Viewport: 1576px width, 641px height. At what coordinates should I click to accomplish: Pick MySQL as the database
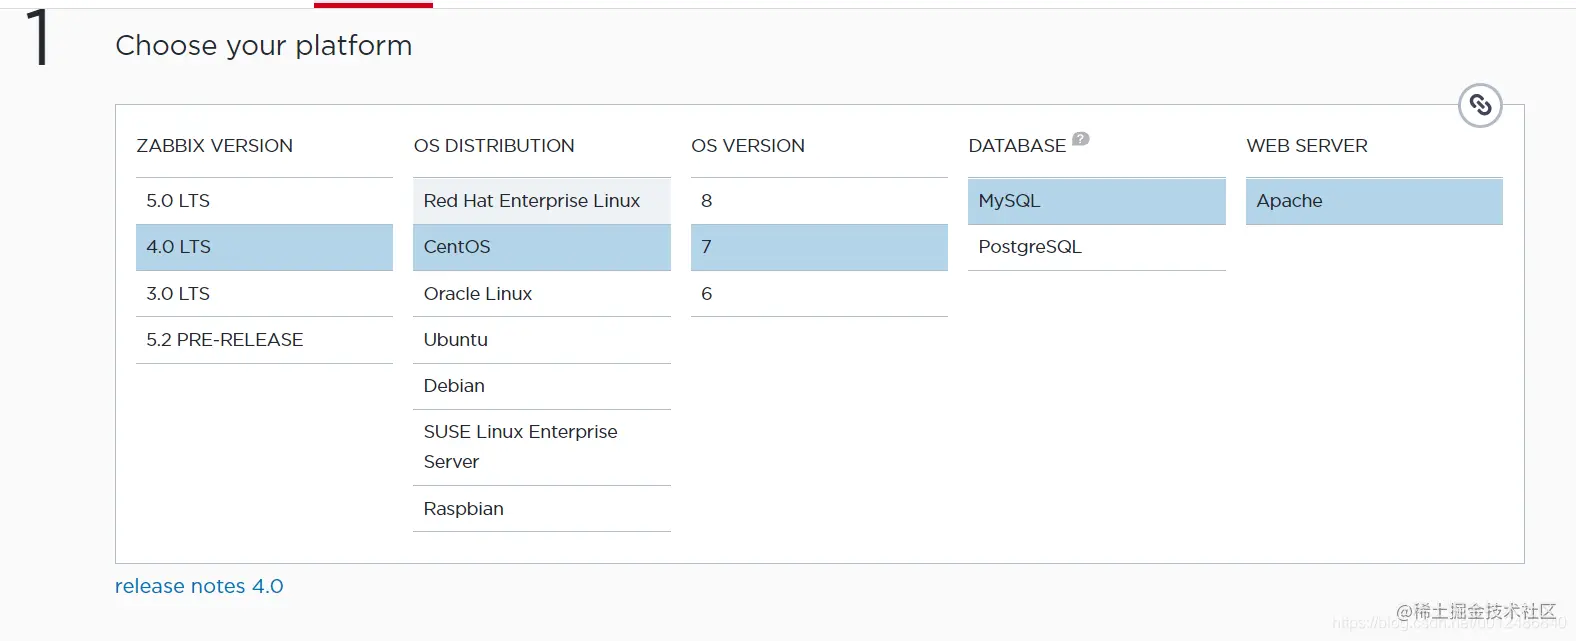pos(1097,201)
